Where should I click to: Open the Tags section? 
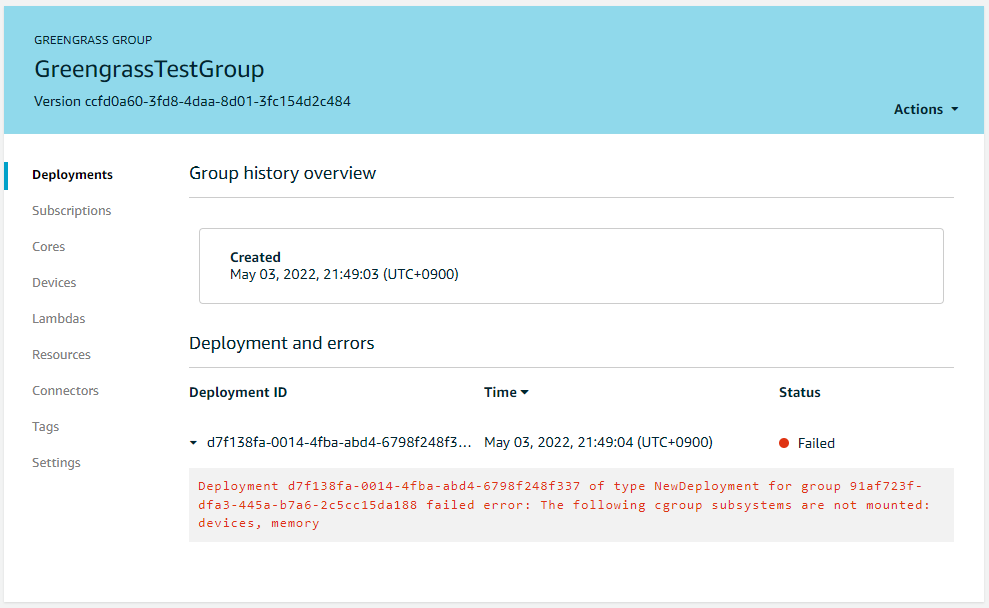(x=45, y=426)
